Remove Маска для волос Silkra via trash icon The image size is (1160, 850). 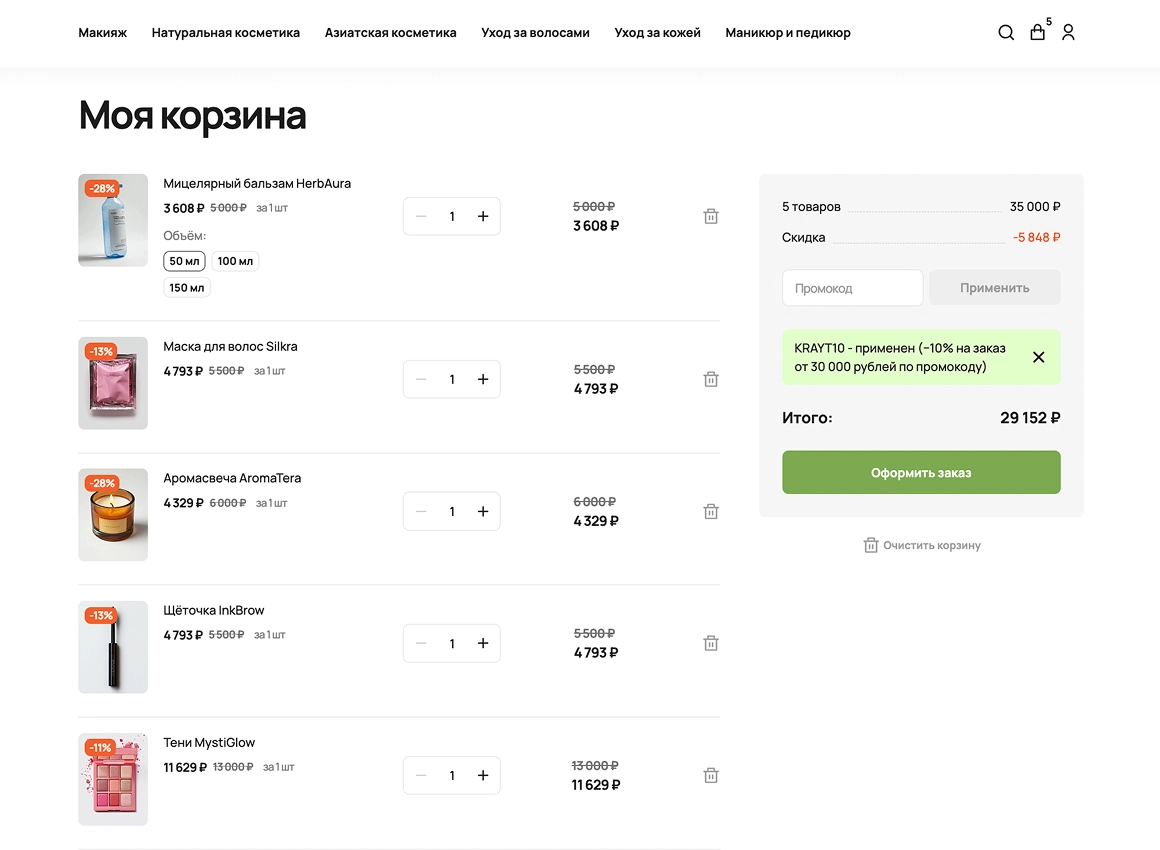tap(711, 379)
